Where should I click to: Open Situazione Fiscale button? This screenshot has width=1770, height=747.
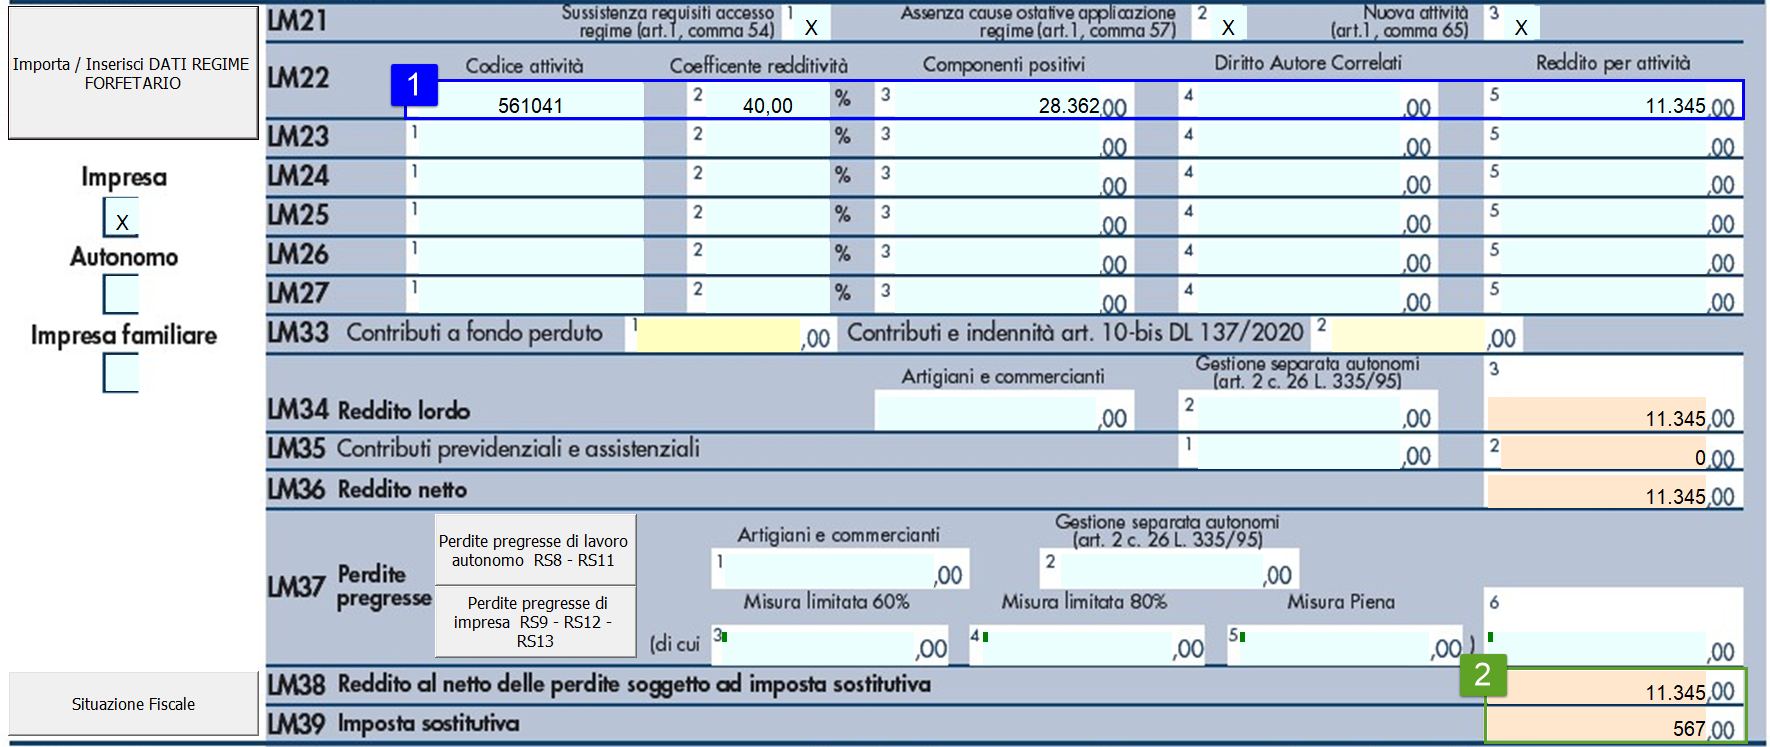[x=133, y=704]
